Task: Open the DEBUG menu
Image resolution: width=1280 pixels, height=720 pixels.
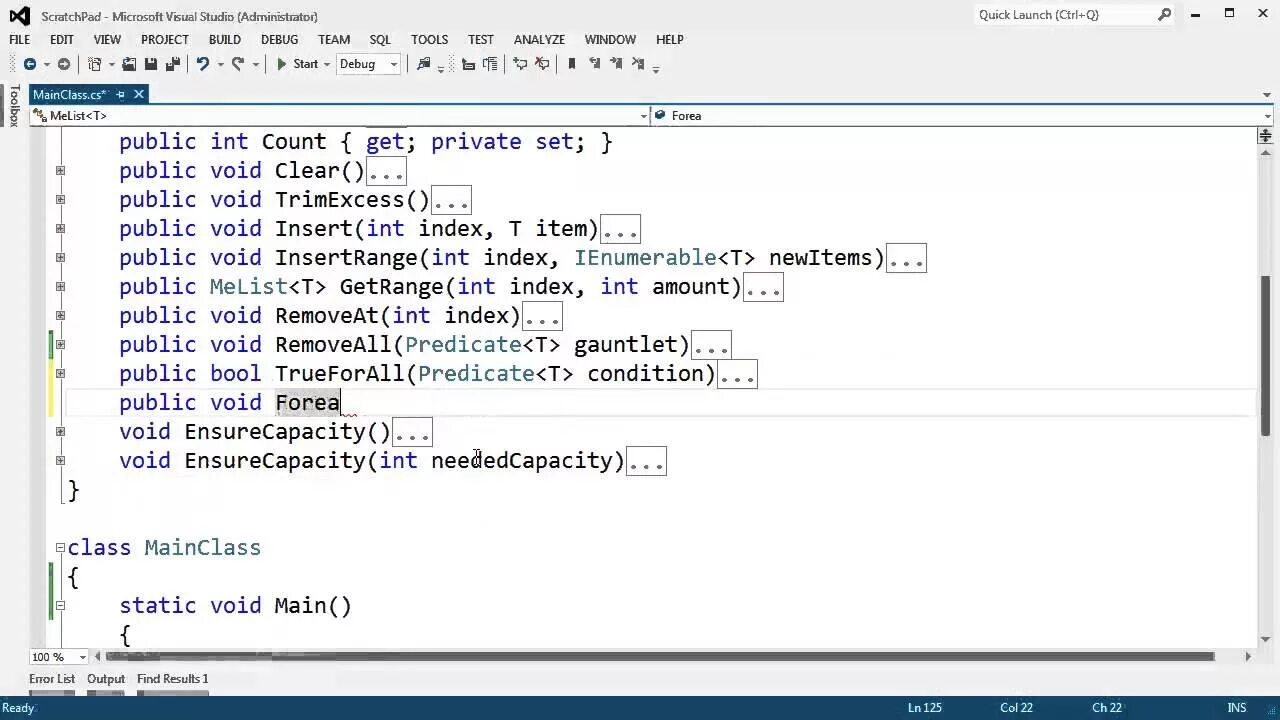Action: coord(280,39)
